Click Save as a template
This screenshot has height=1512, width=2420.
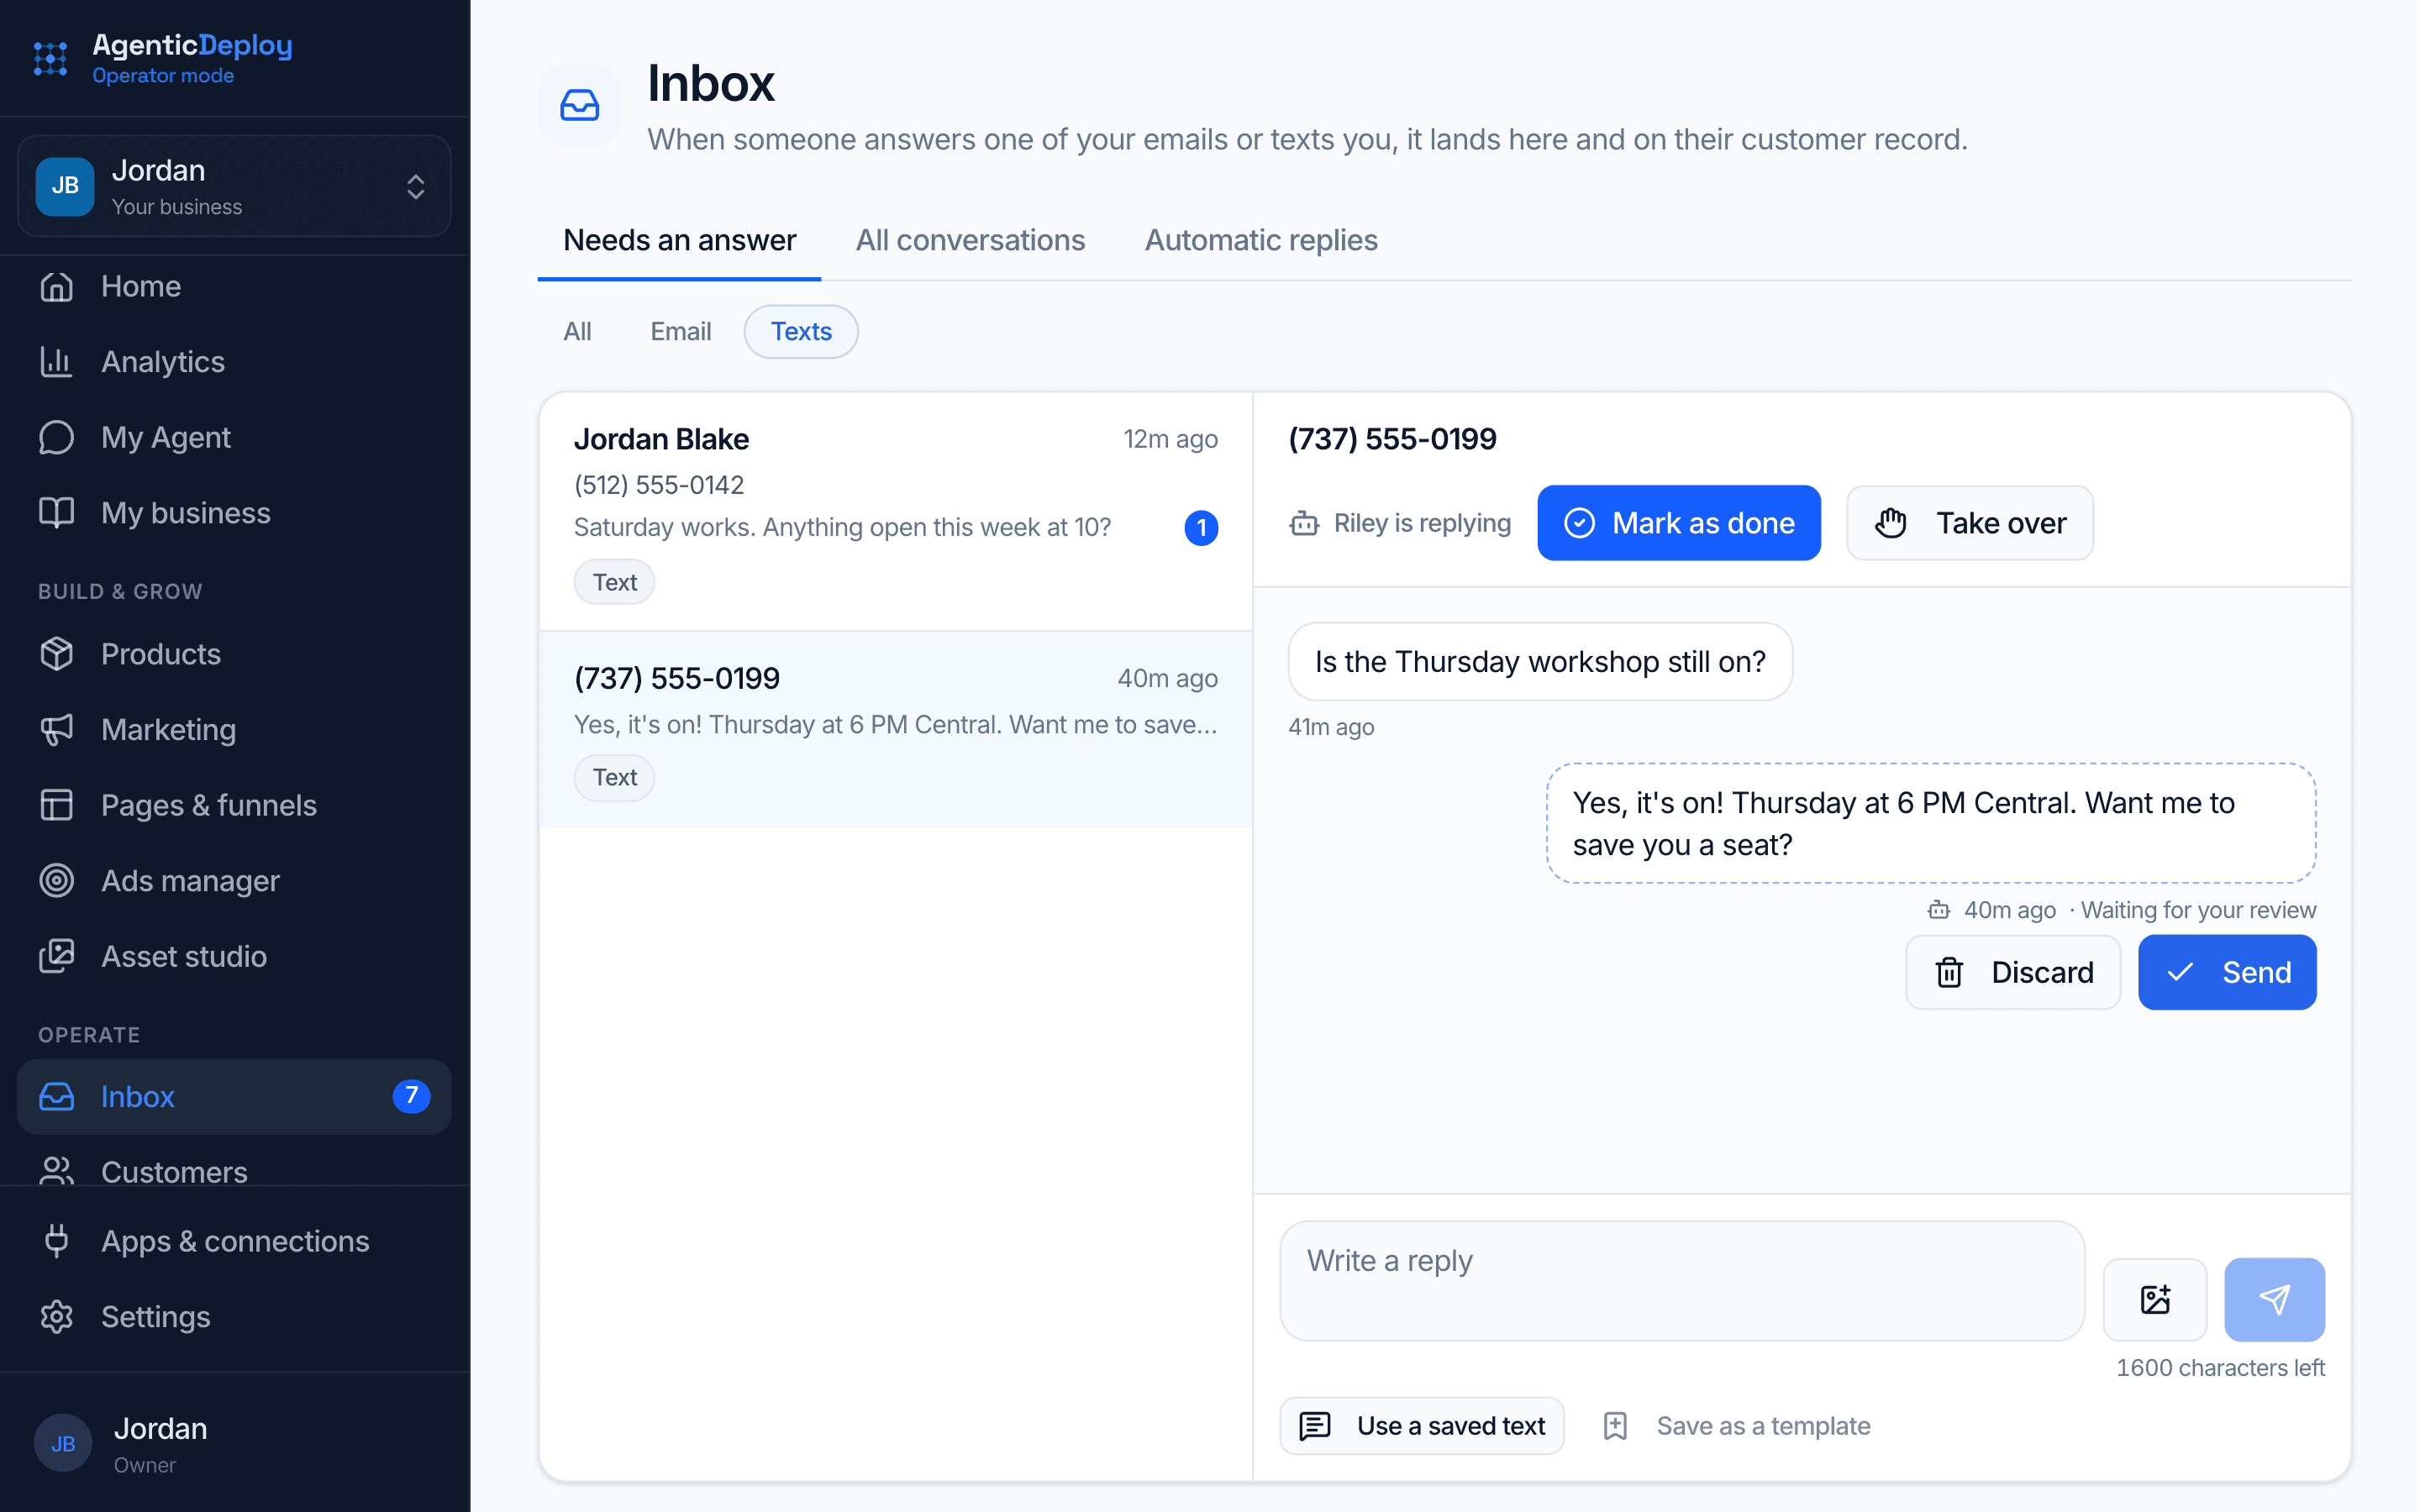click(x=1737, y=1426)
